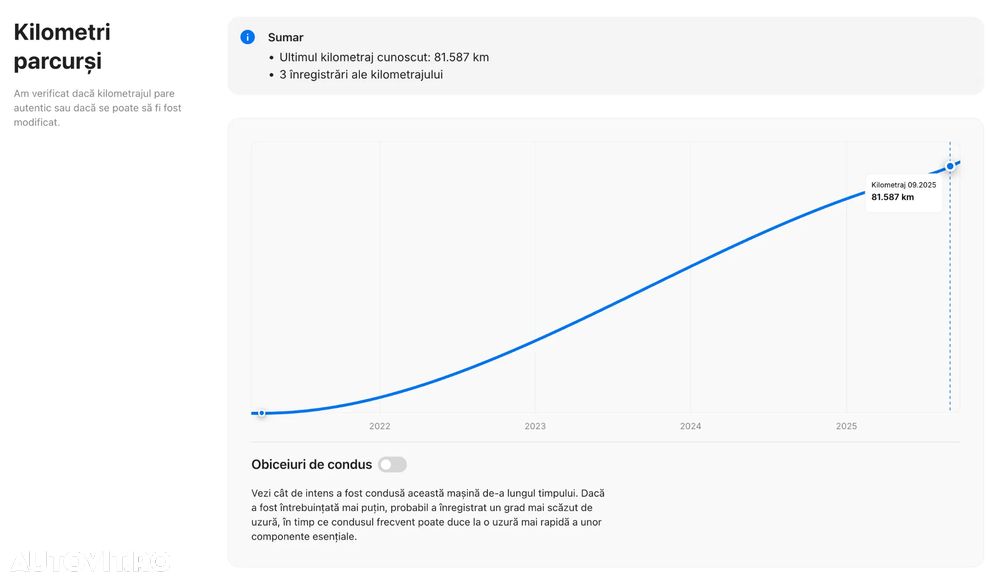
Task: Click the mileage verification text under title
Action: click(x=97, y=108)
